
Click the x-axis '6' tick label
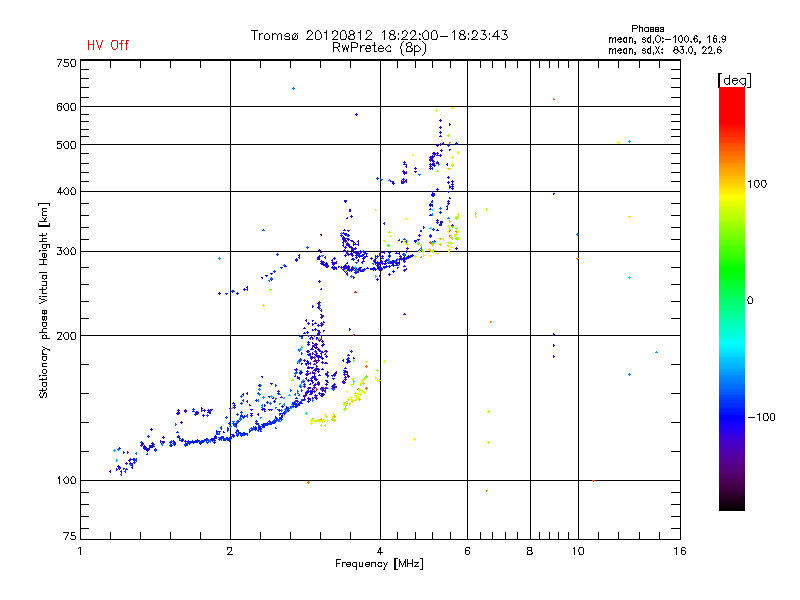point(467,551)
